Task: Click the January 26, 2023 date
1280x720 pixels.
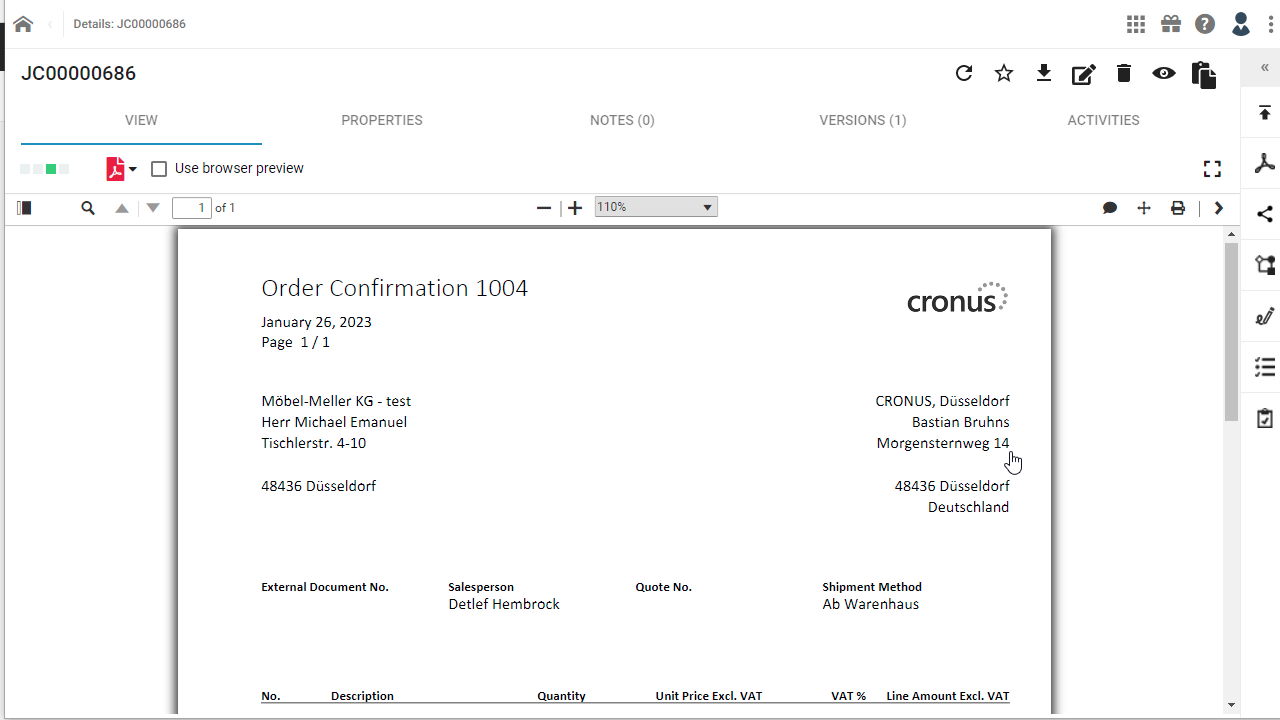Action: (x=316, y=322)
